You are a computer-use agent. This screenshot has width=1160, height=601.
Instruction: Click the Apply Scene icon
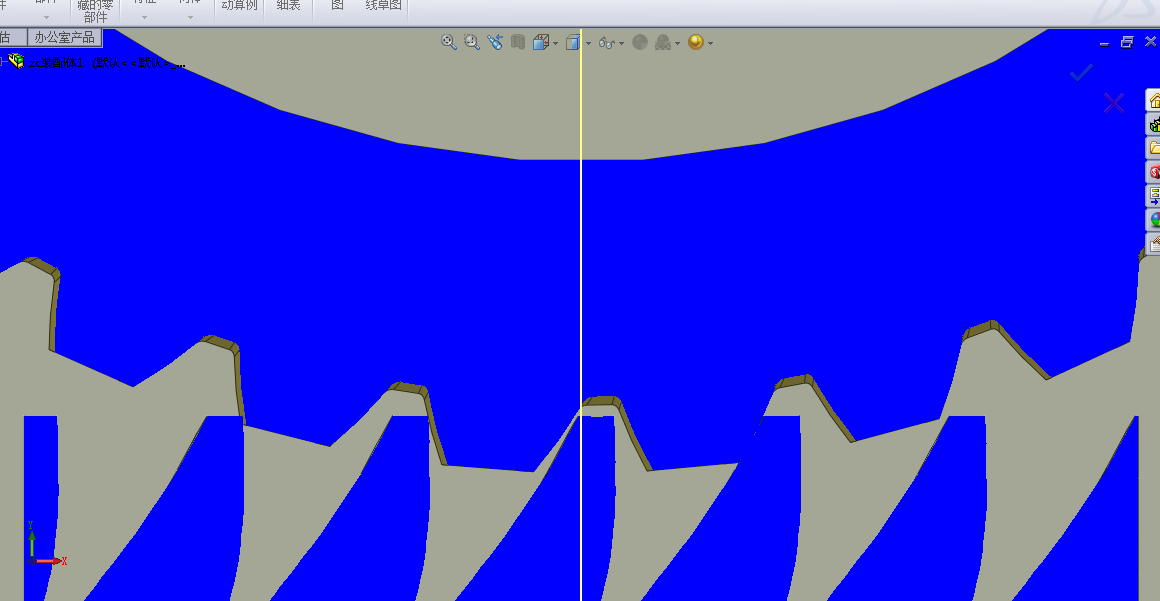point(663,42)
